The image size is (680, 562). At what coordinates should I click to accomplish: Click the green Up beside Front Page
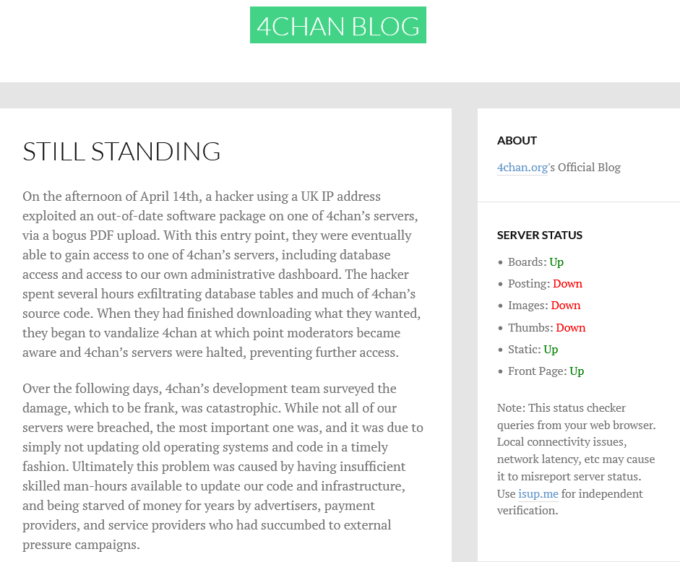coord(576,372)
